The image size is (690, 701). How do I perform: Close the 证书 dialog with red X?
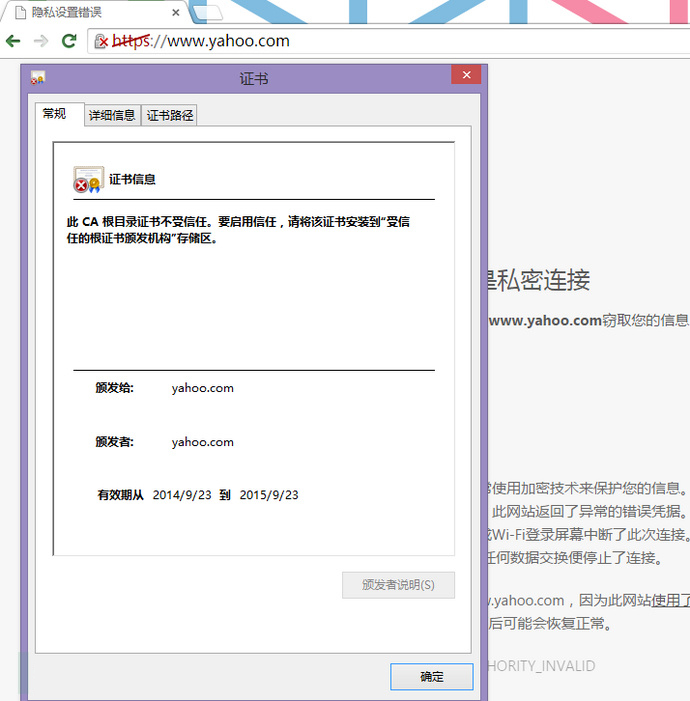pos(466,75)
